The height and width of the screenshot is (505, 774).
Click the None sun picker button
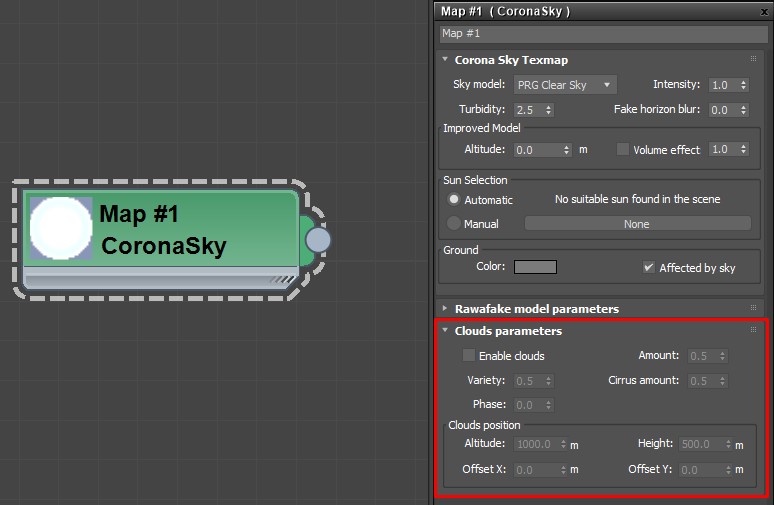(x=637, y=224)
